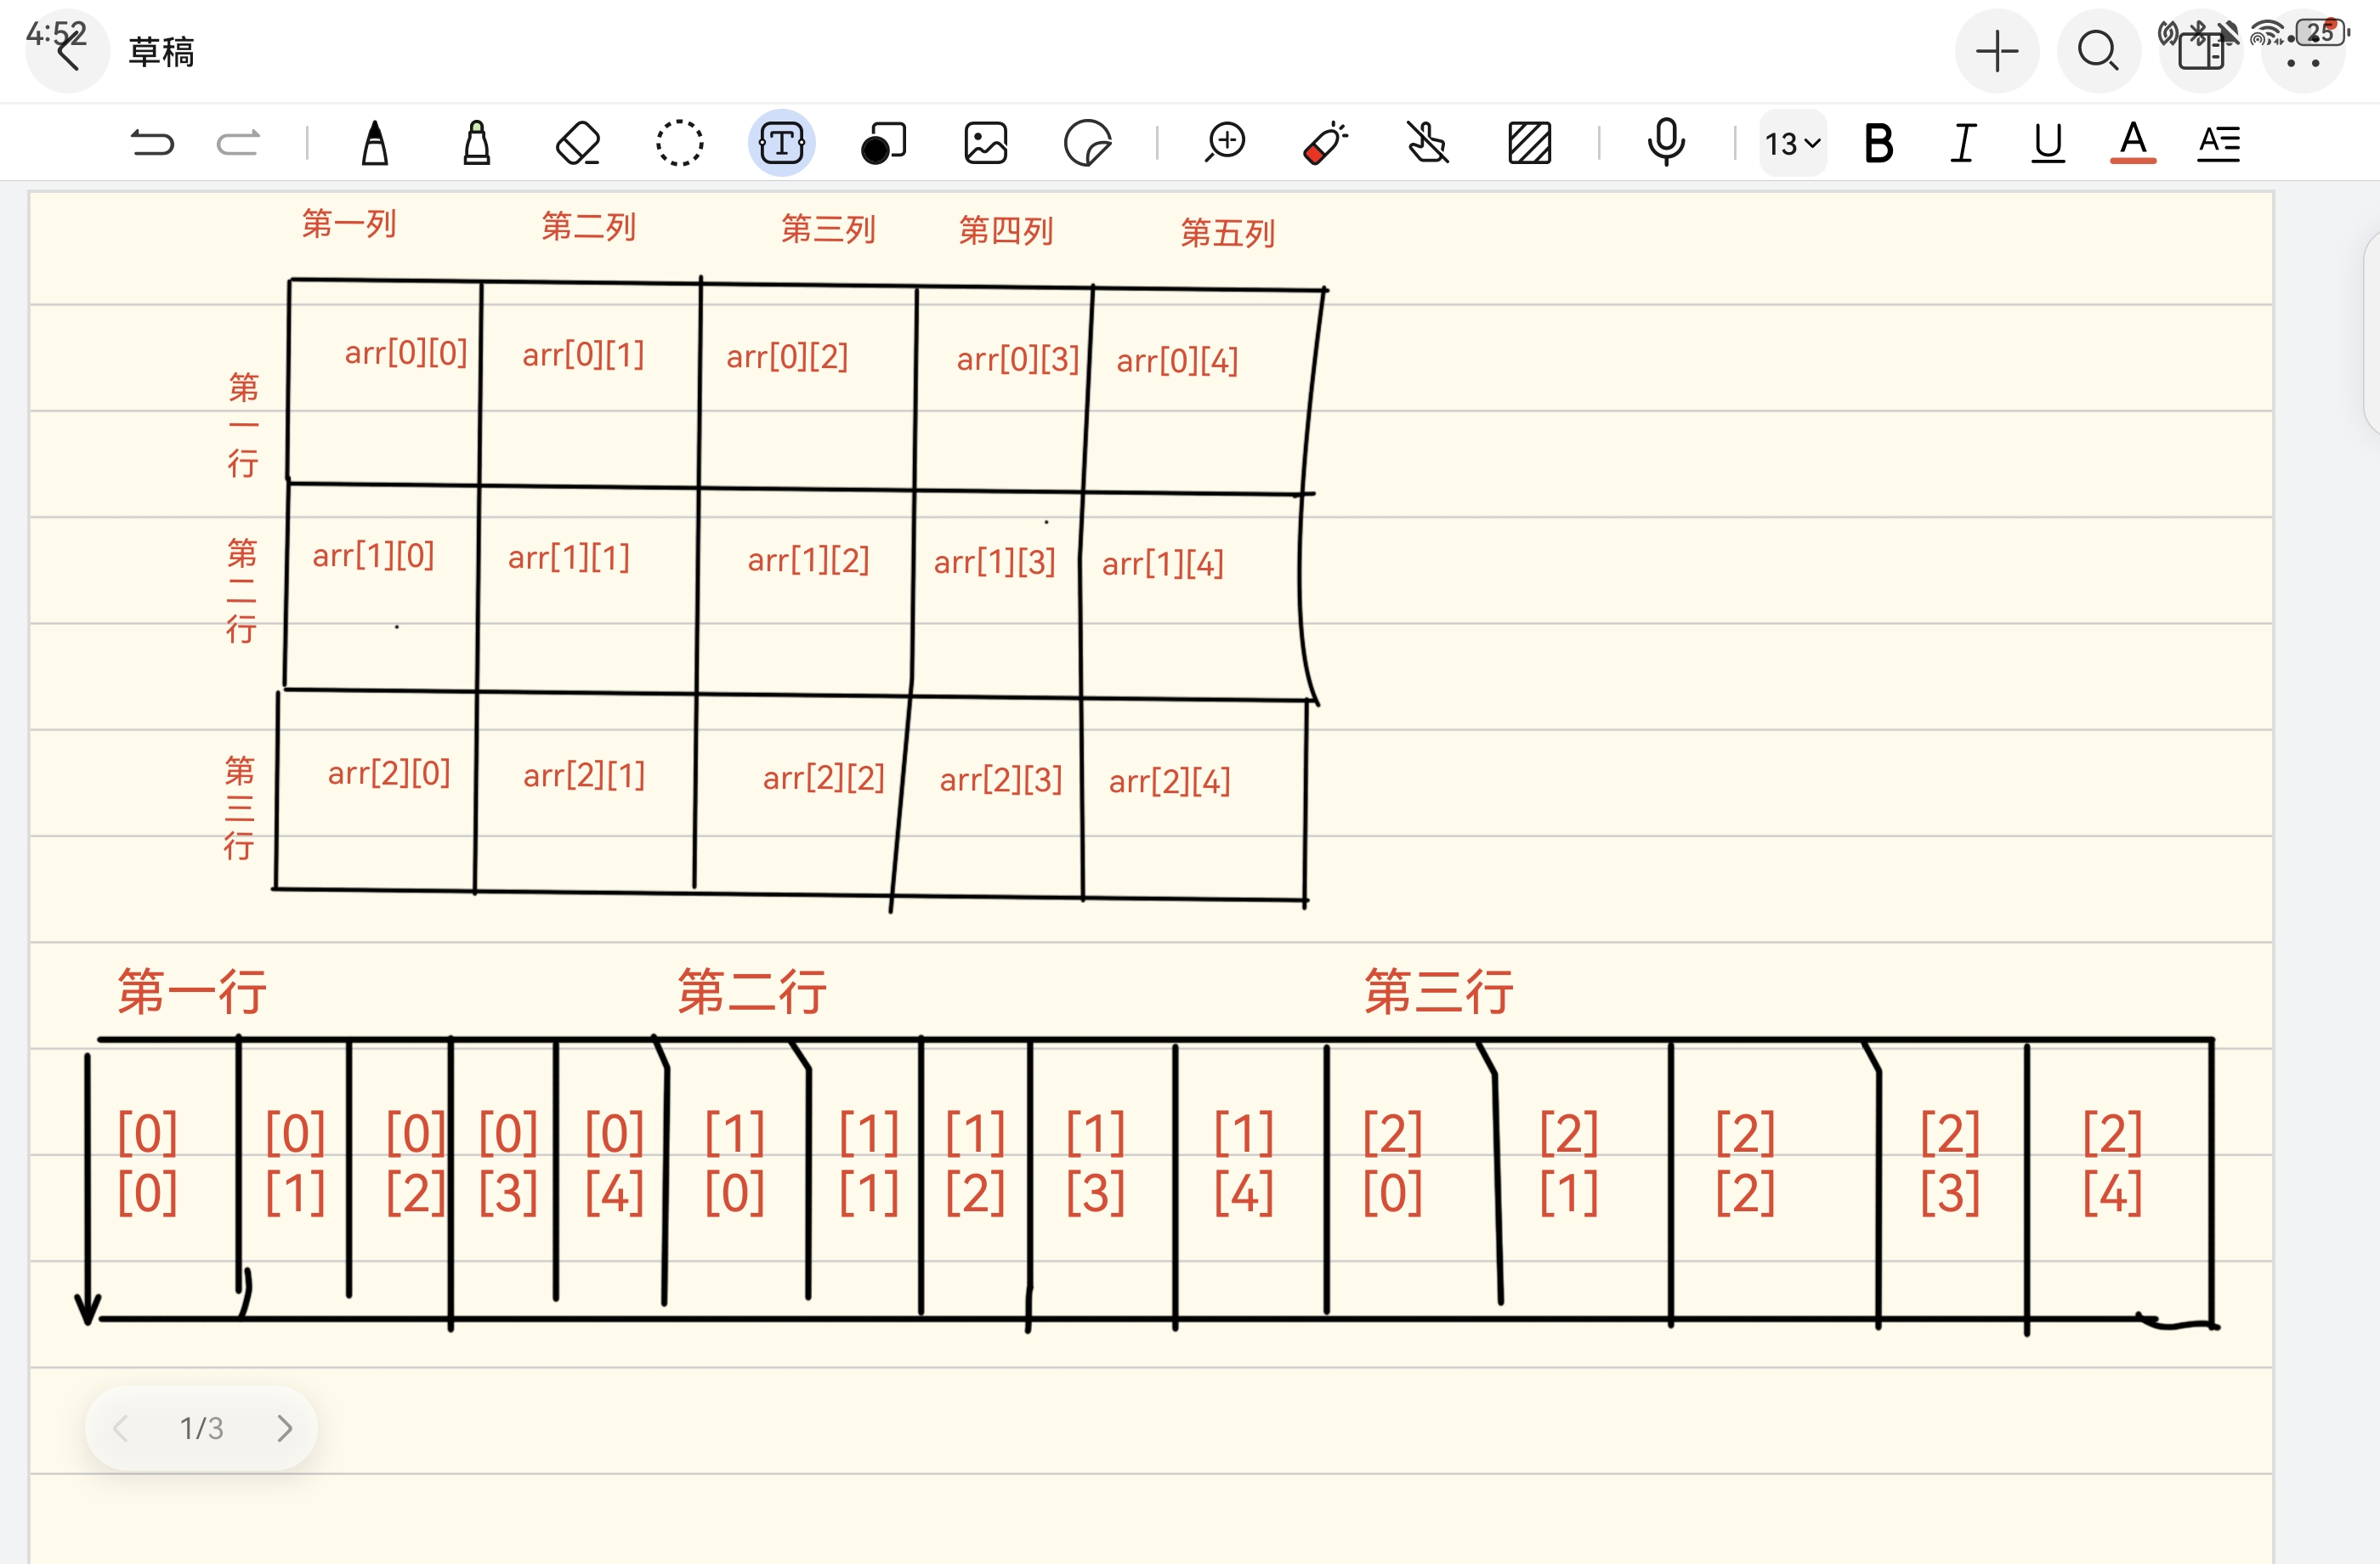Open the sticker tool
The width and height of the screenshot is (2380, 1564).
coord(1087,143)
